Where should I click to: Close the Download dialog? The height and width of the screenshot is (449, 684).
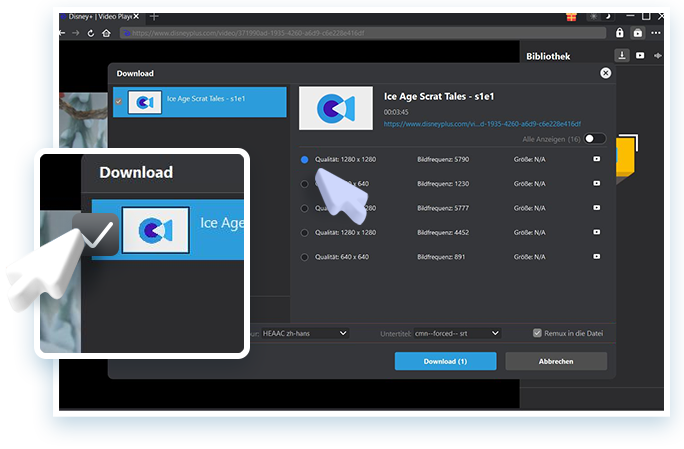click(605, 73)
